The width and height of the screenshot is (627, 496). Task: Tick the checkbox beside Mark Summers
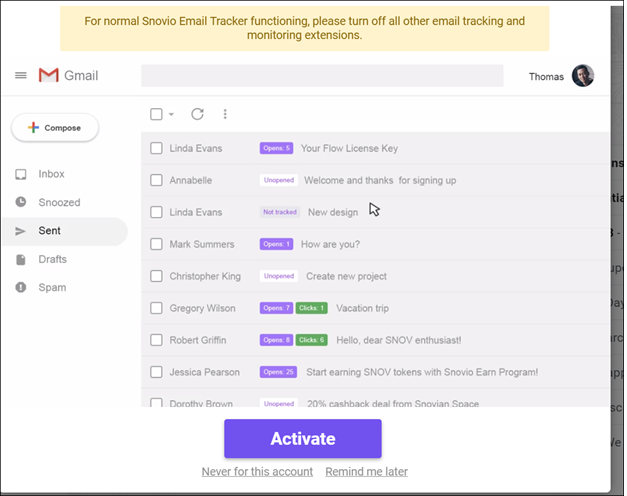(156, 244)
